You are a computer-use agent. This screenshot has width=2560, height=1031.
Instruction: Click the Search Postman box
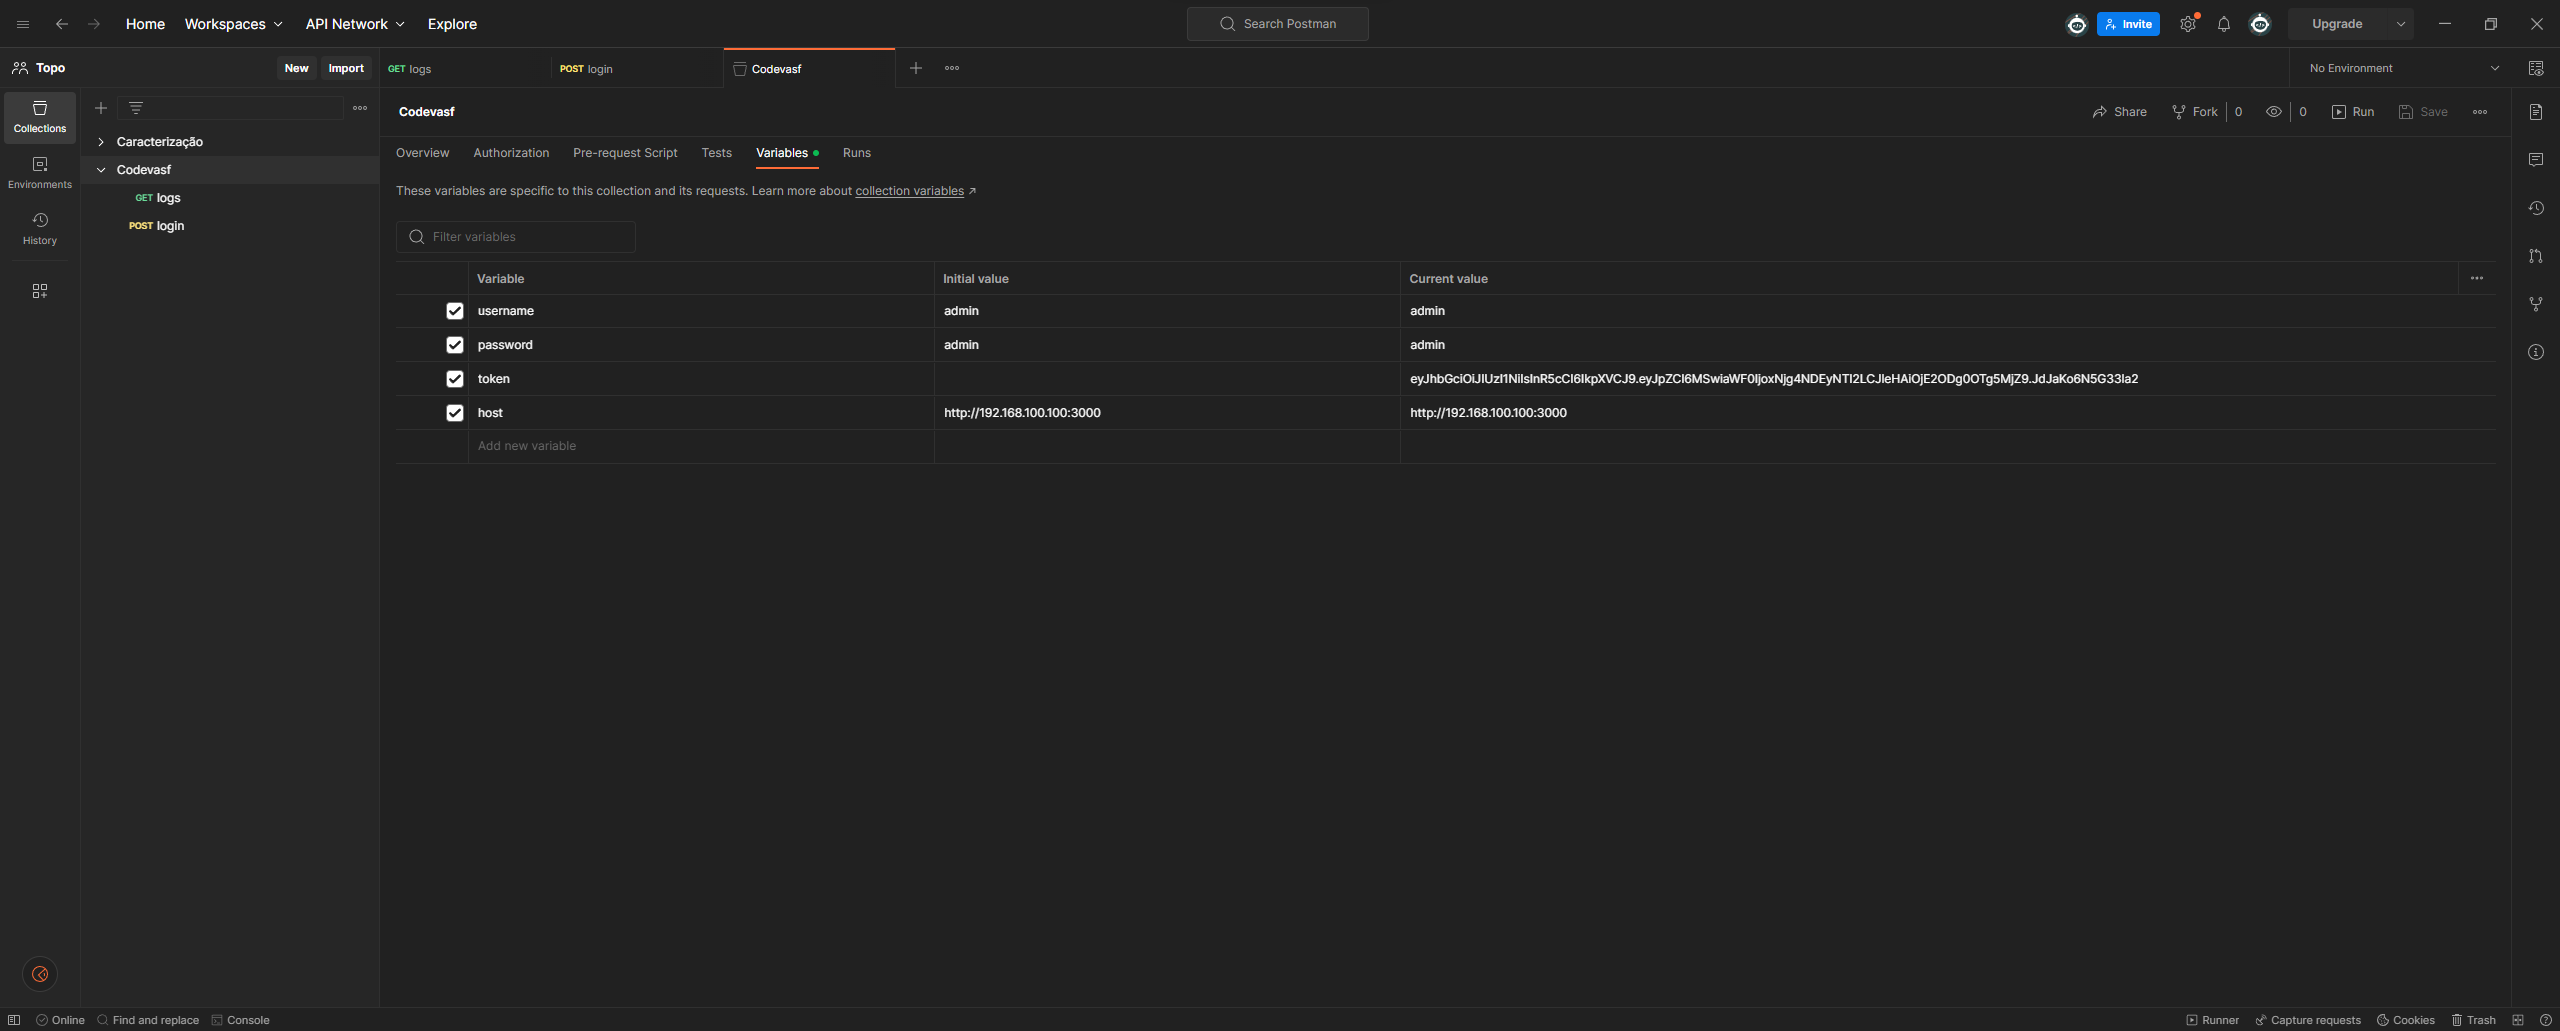(1277, 24)
